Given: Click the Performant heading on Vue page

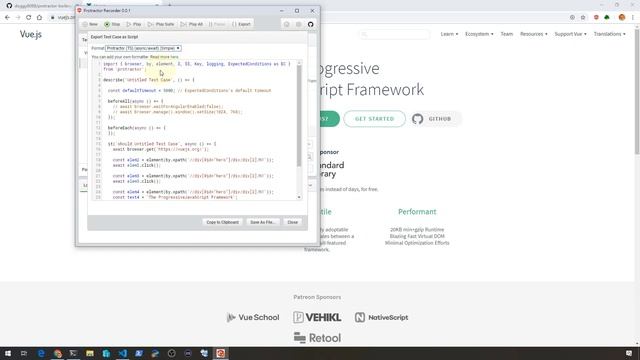Looking at the screenshot, I should [417, 212].
